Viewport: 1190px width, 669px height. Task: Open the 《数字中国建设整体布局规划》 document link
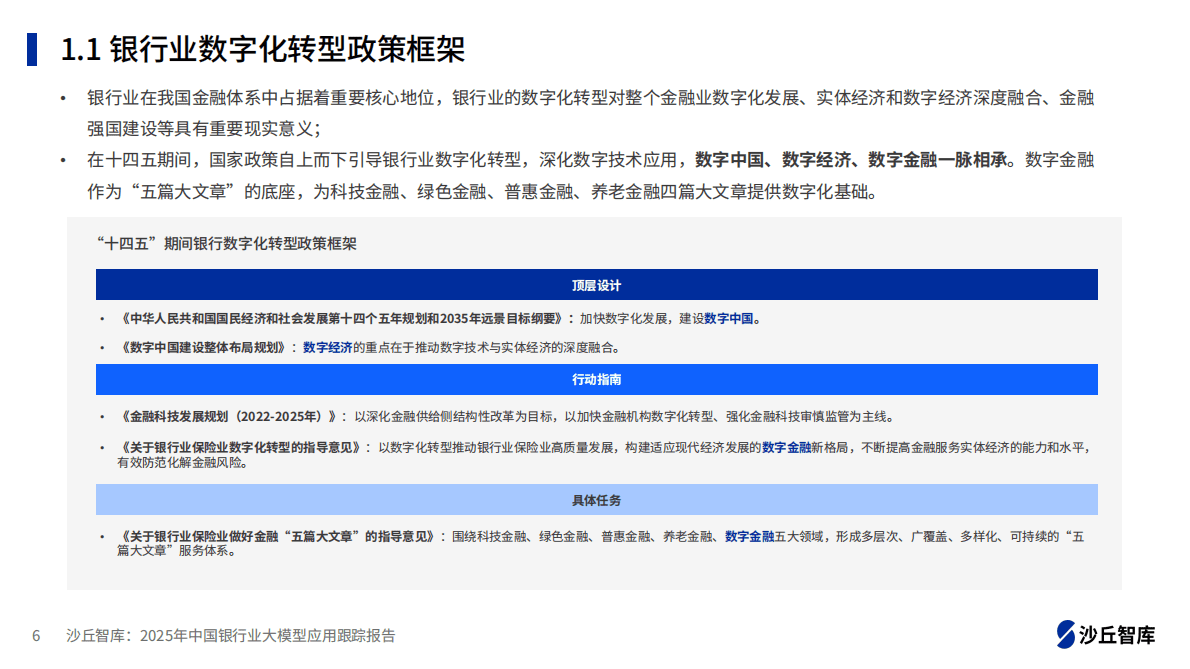185,348
